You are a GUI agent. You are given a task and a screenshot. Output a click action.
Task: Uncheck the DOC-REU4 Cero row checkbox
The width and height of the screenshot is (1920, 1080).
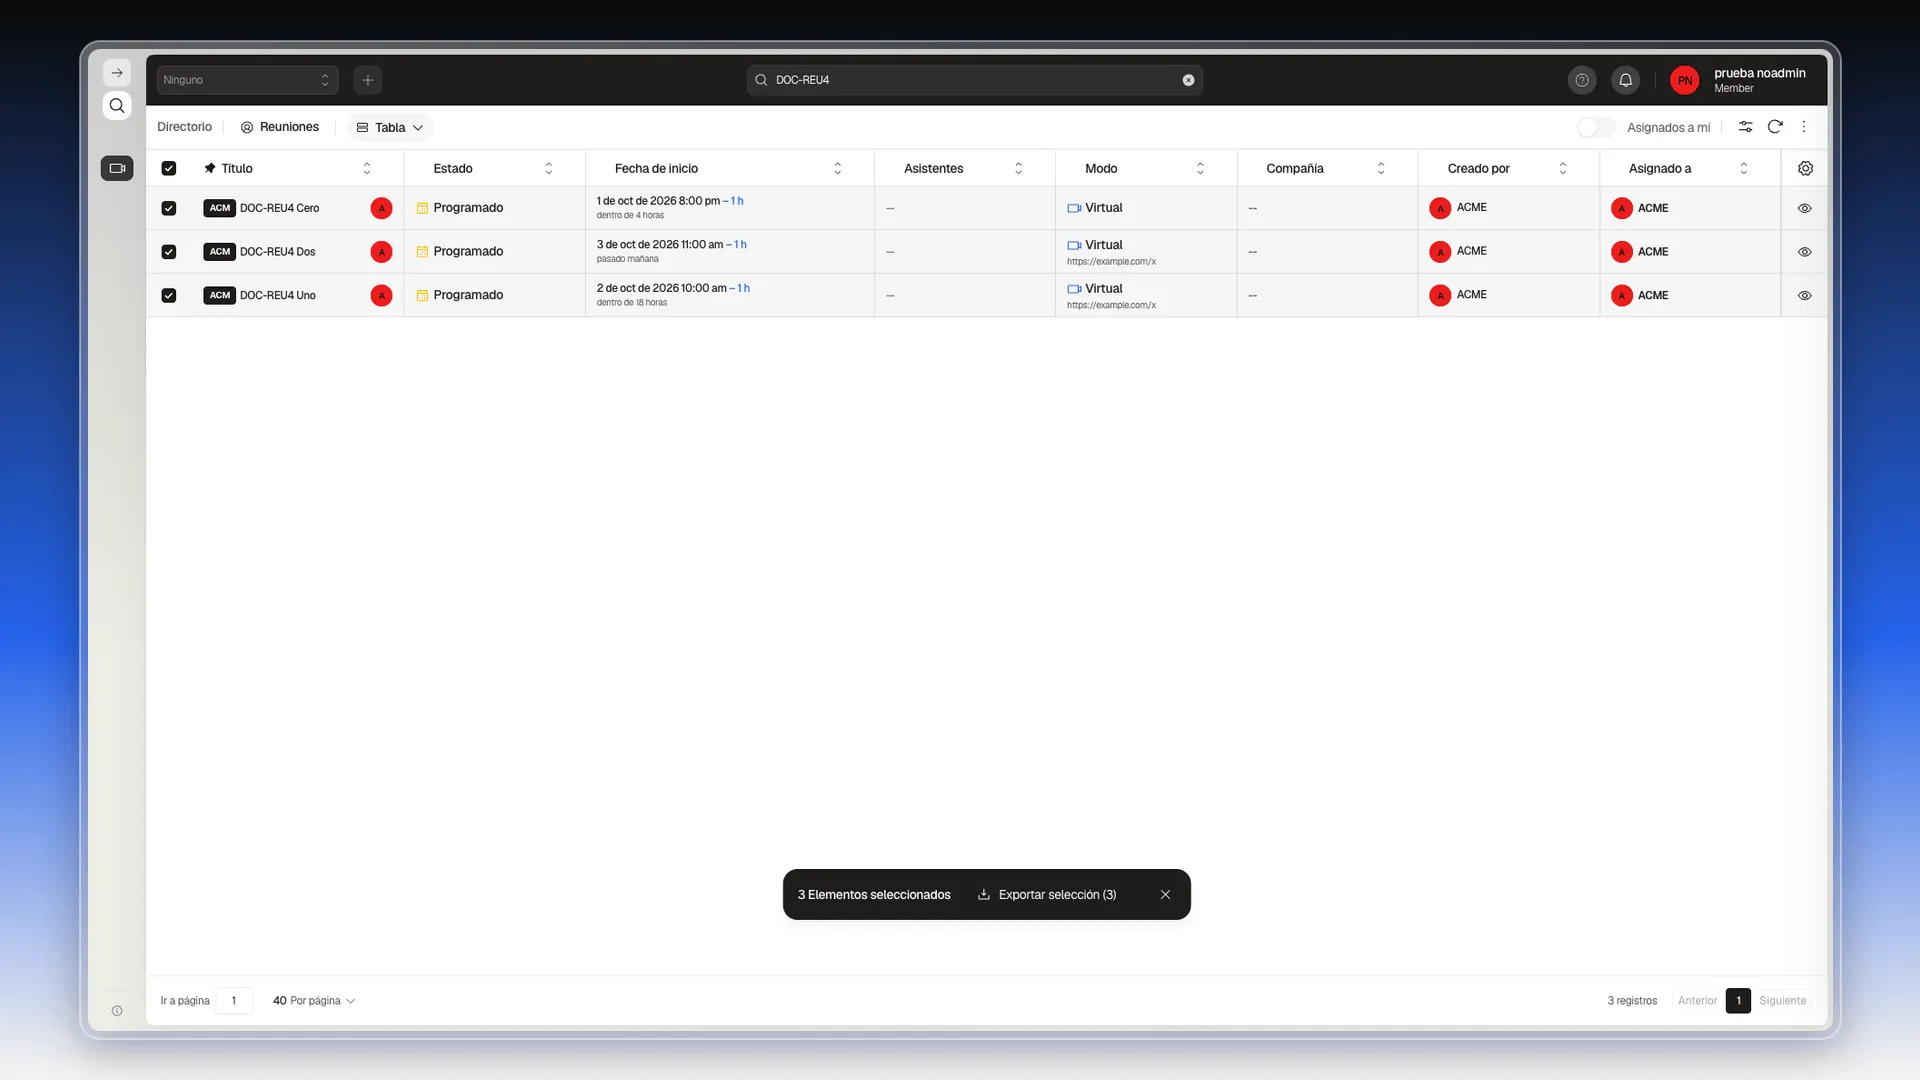tap(169, 208)
